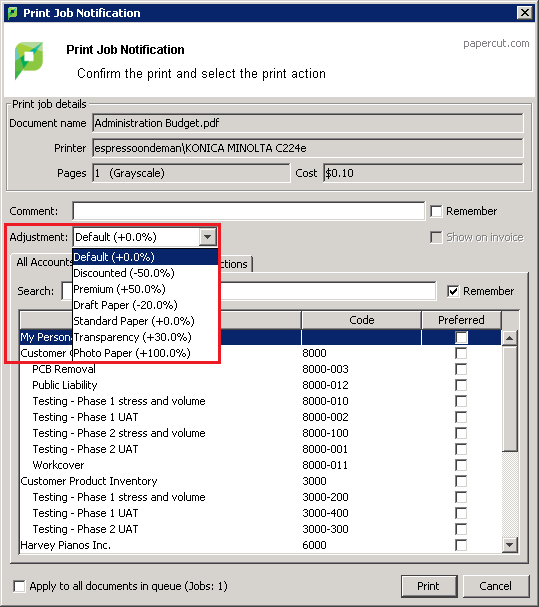Image resolution: width=539 pixels, height=607 pixels.
Task: Click the PaperCut logo icon in header
Action: (28, 60)
